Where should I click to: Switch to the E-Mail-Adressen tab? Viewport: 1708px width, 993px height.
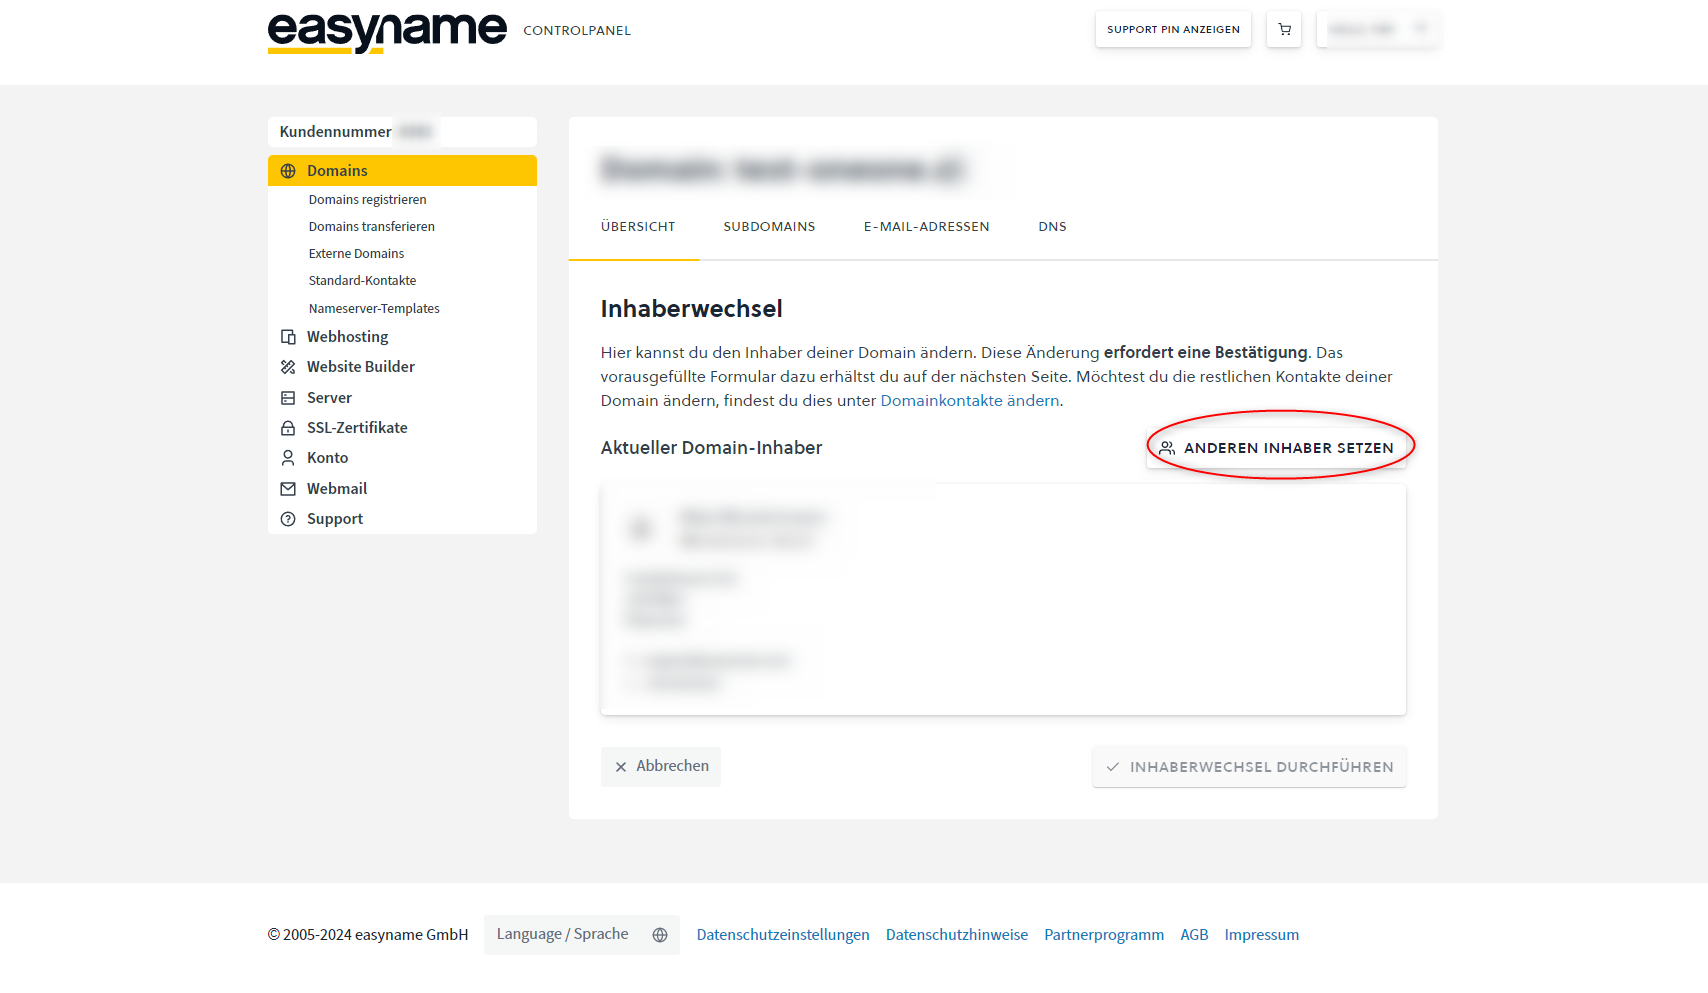926,227
